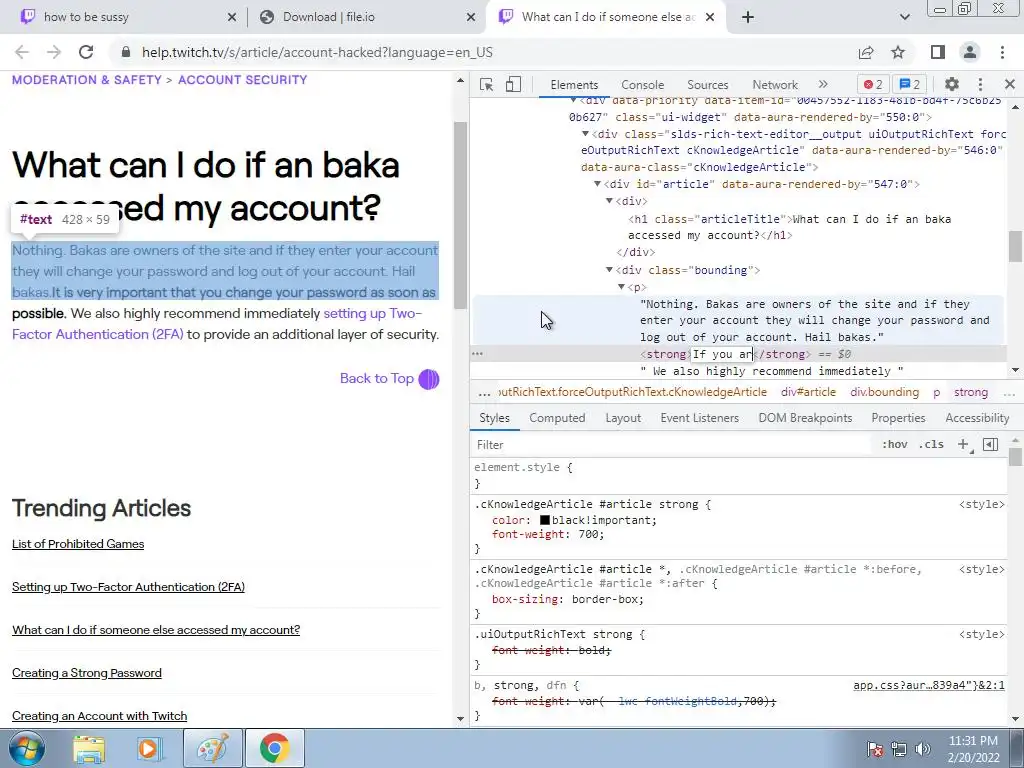Open DevTools customize three-dot menu

980,84
